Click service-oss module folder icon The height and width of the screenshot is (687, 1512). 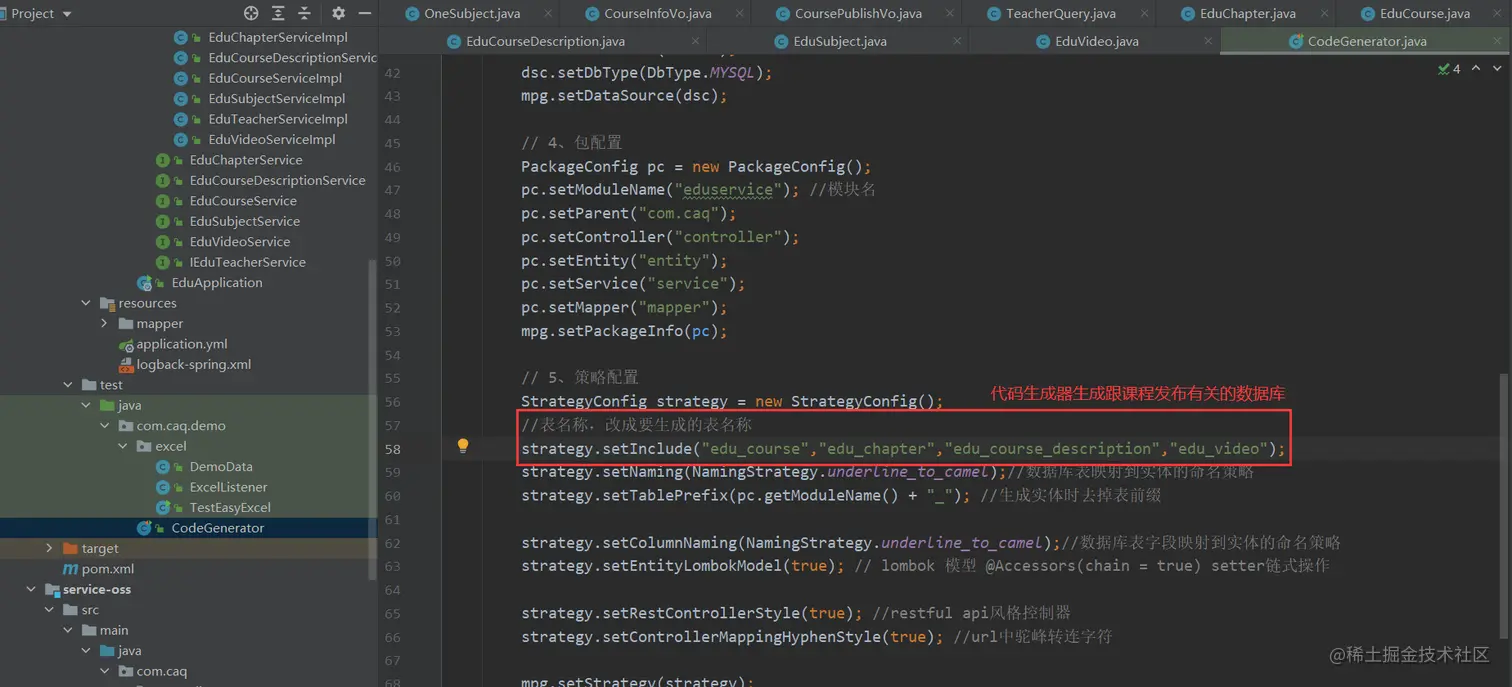52,590
